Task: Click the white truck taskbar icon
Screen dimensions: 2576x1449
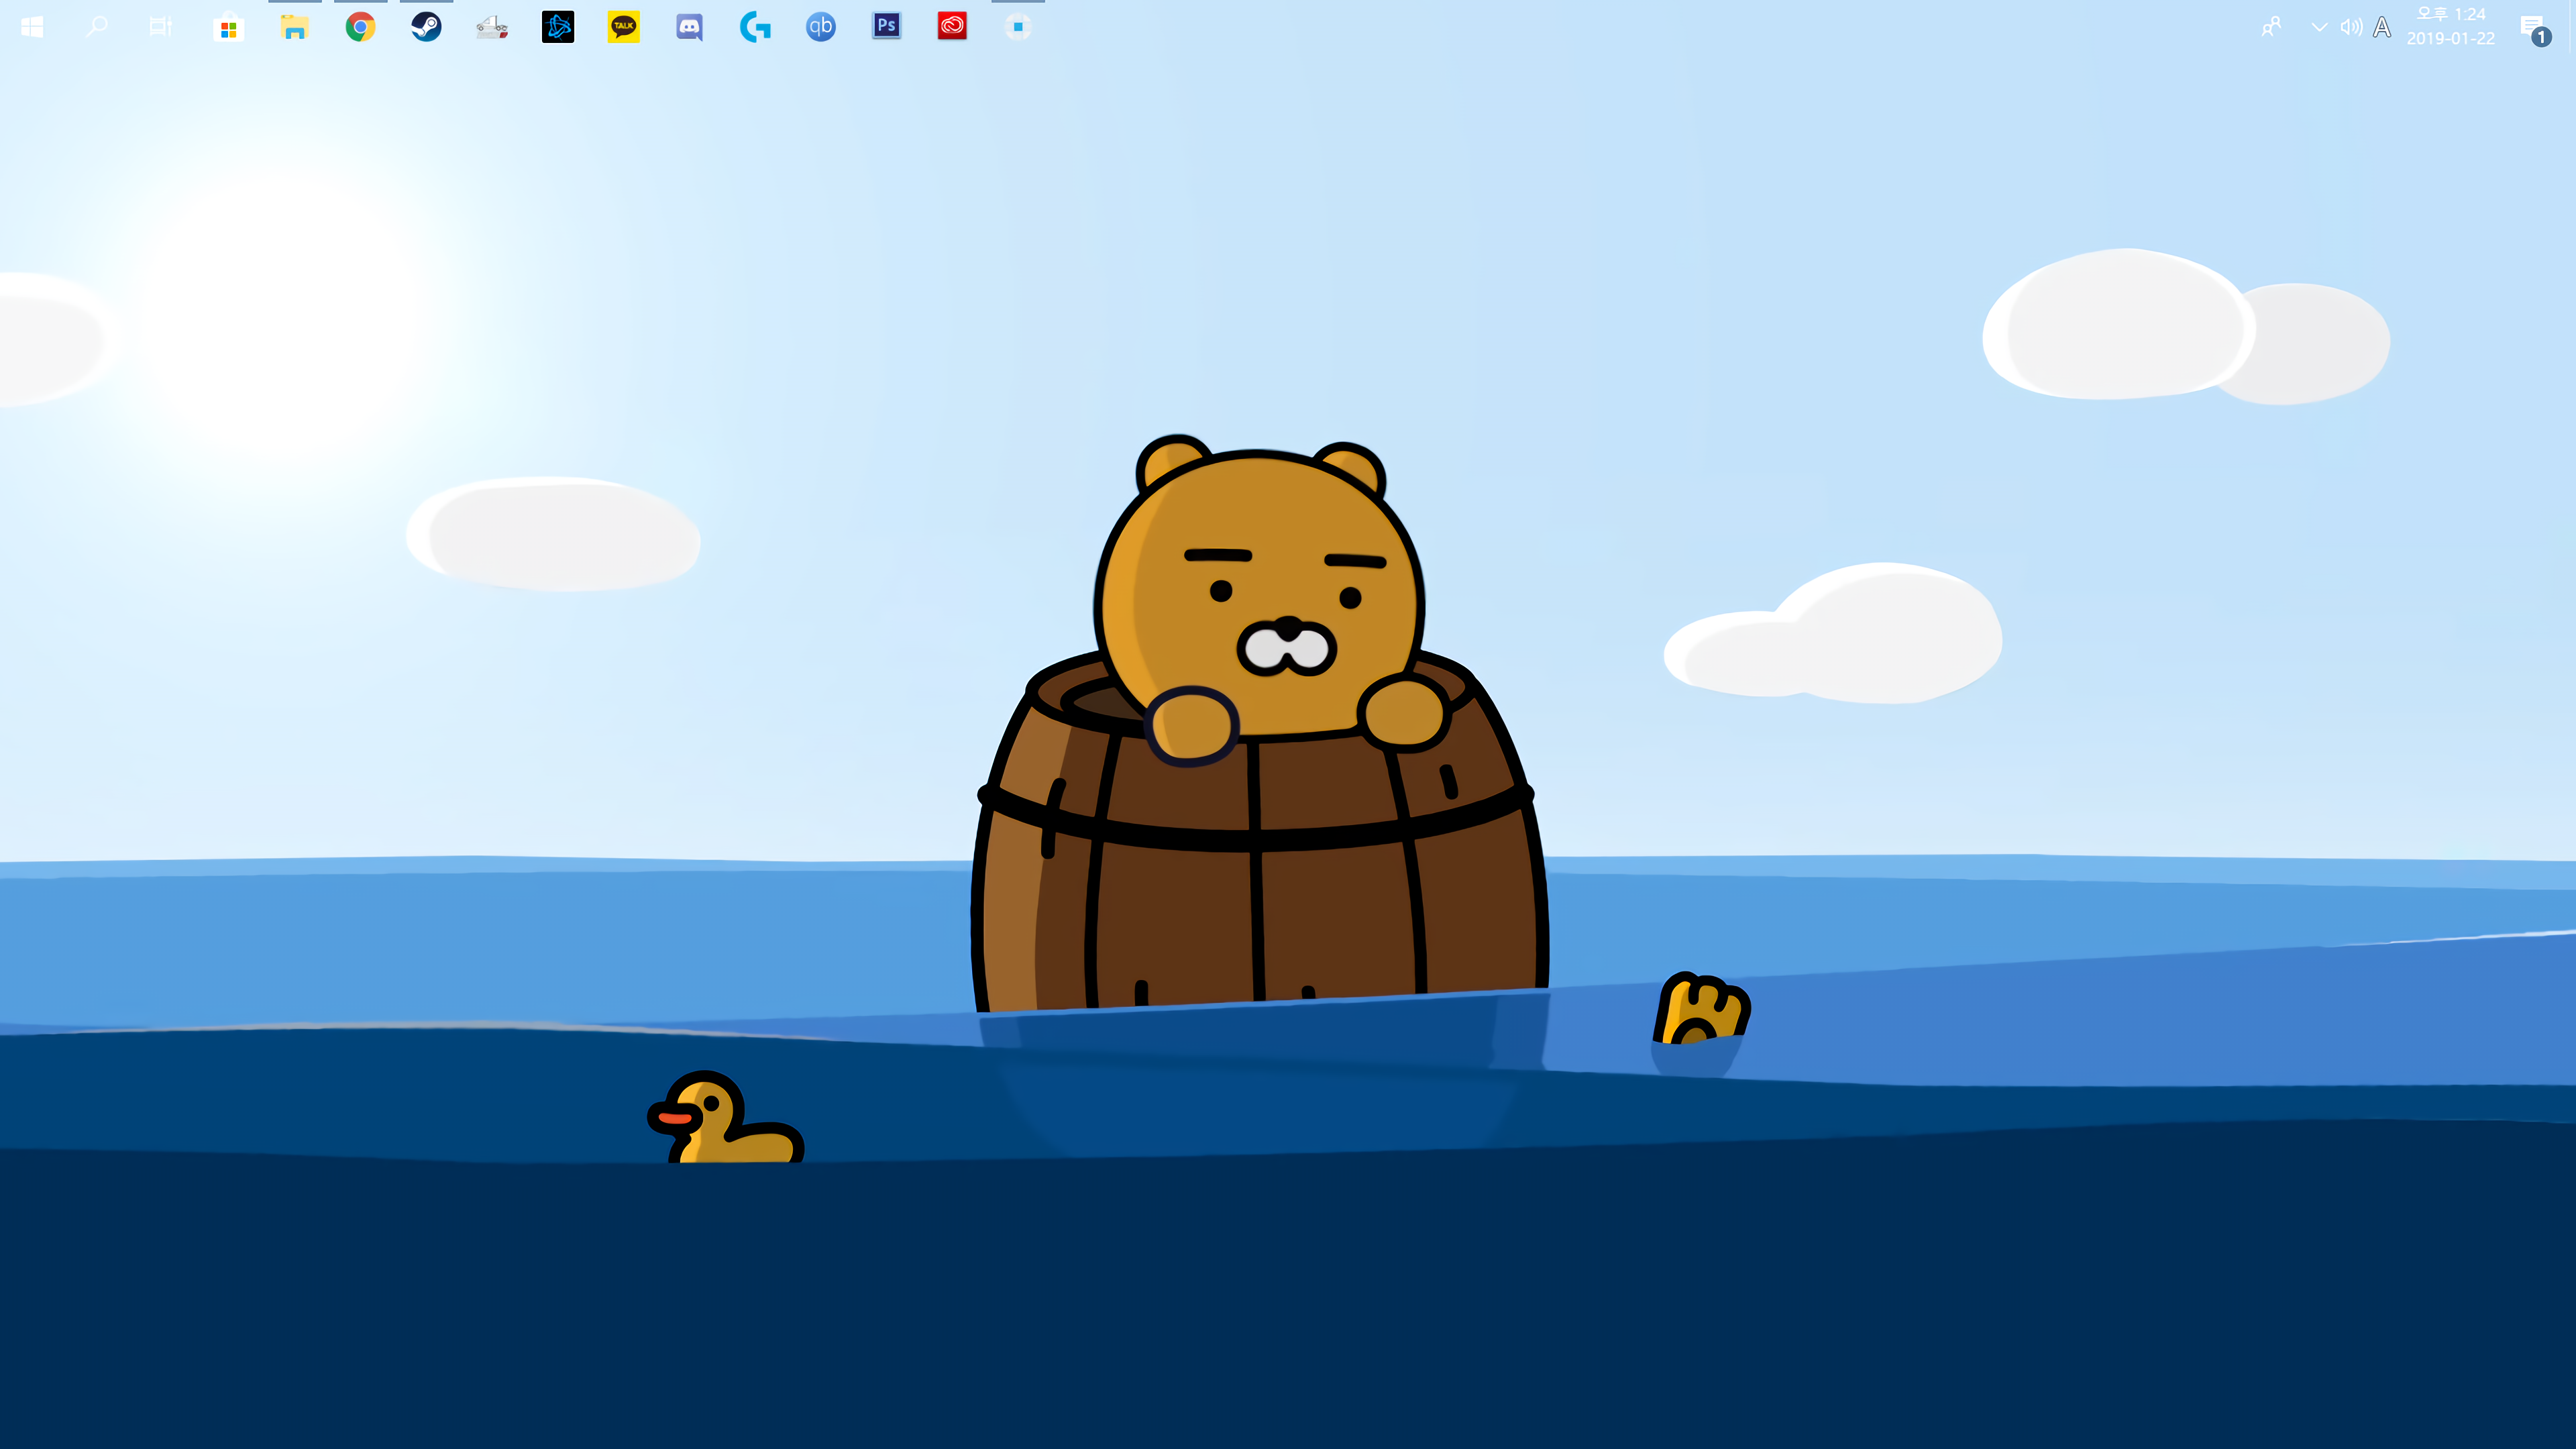Action: (492, 27)
